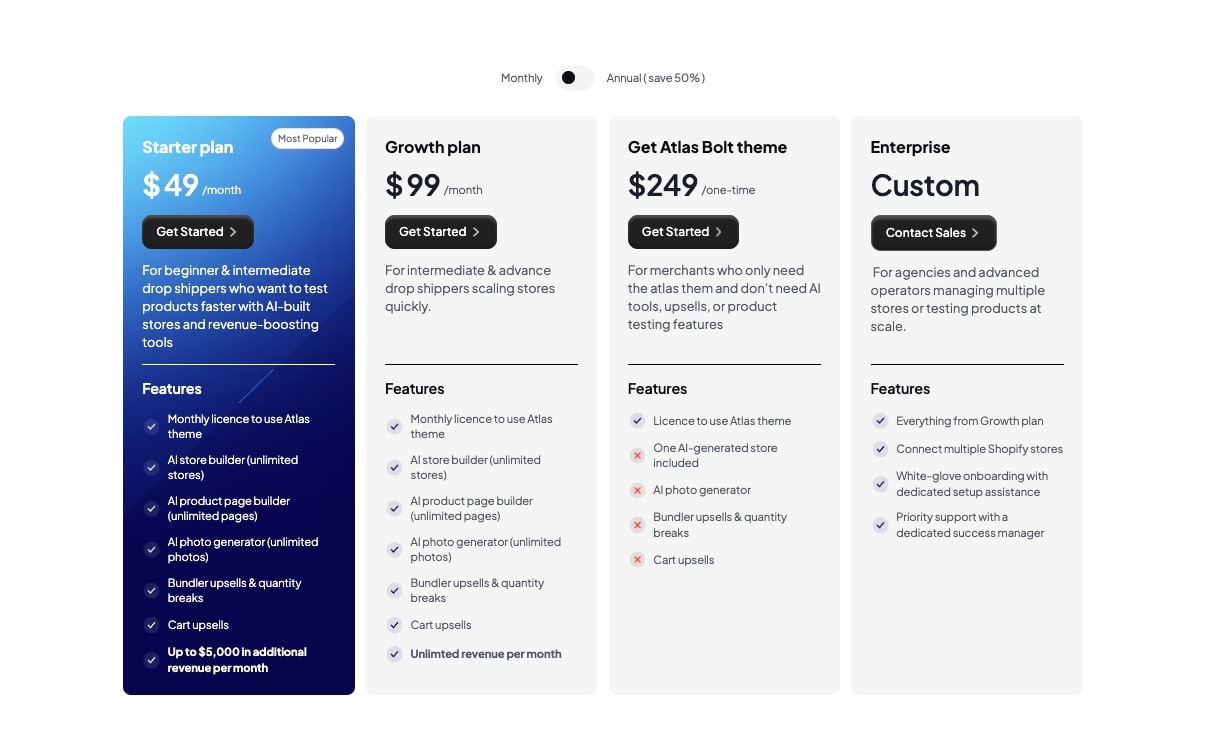
Task: Click the Most Popular badge on Starter plan
Action: (x=307, y=138)
